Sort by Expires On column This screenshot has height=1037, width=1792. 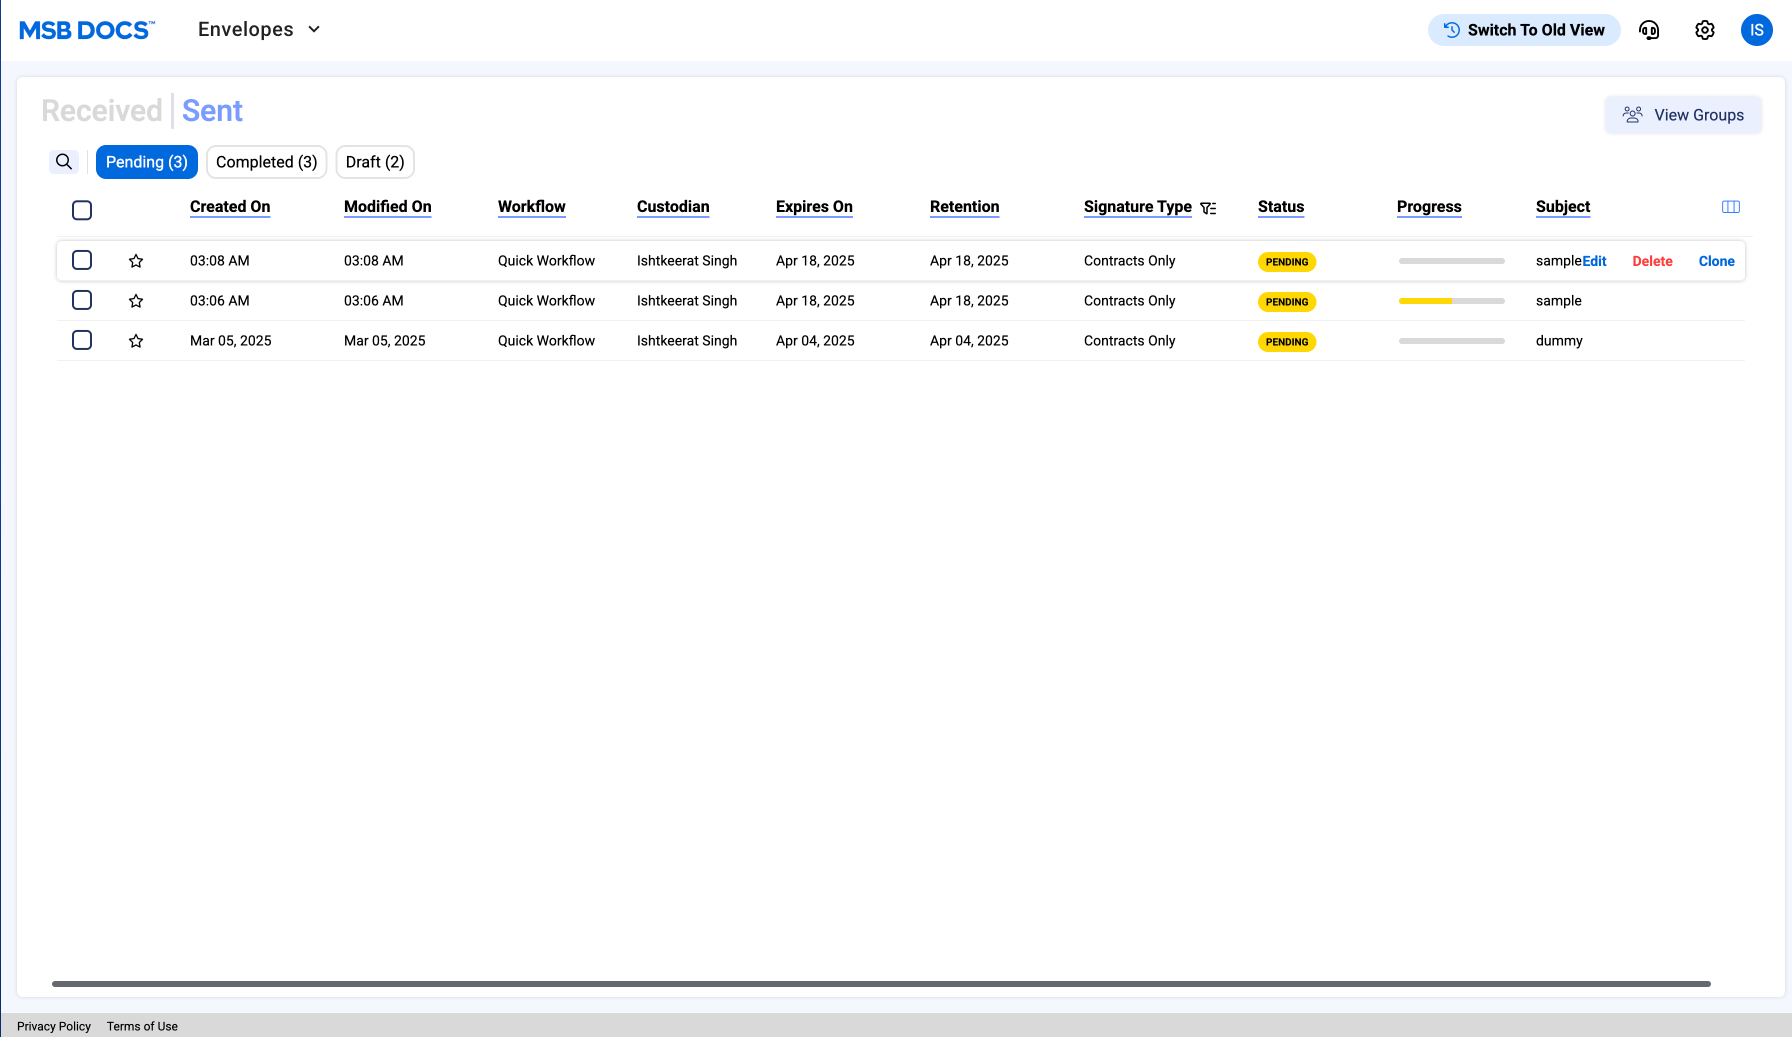[x=814, y=207]
